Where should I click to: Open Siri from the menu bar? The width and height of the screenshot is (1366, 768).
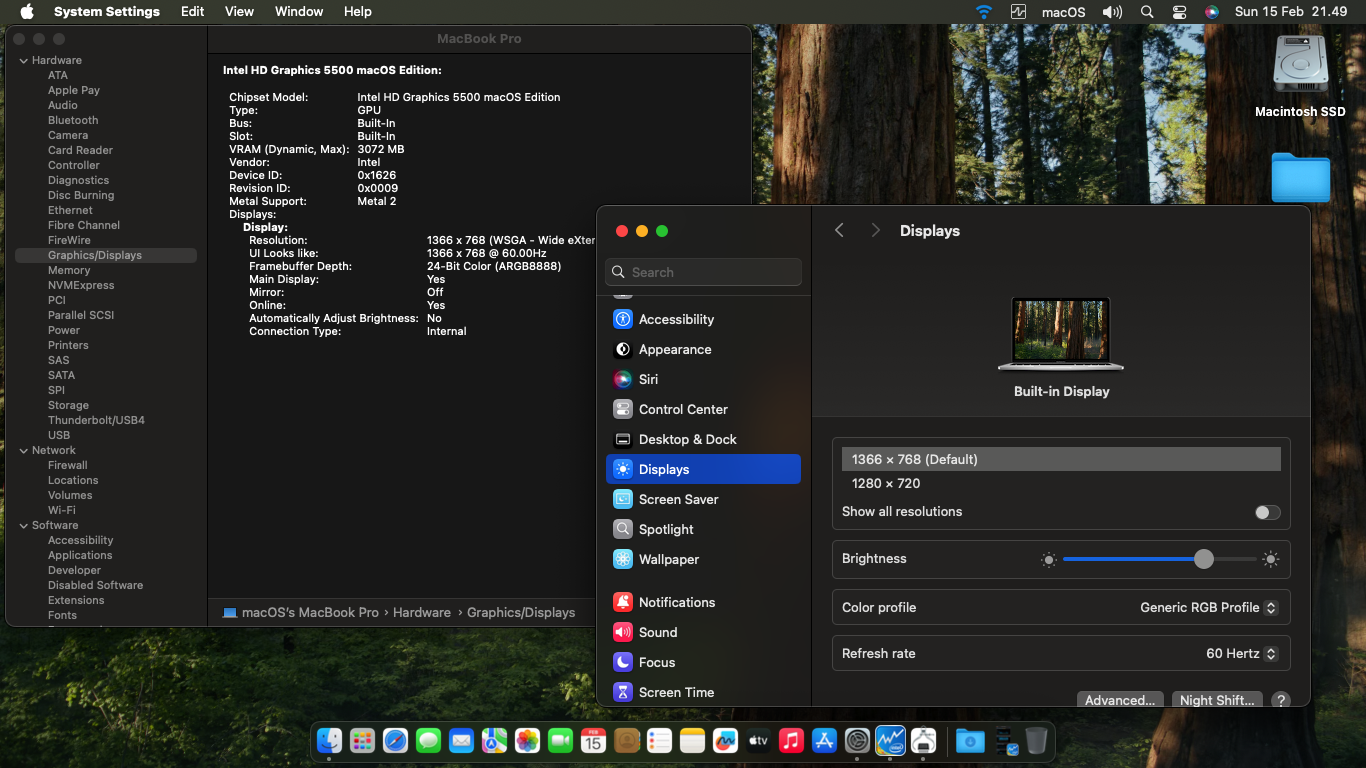click(1212, 12)
